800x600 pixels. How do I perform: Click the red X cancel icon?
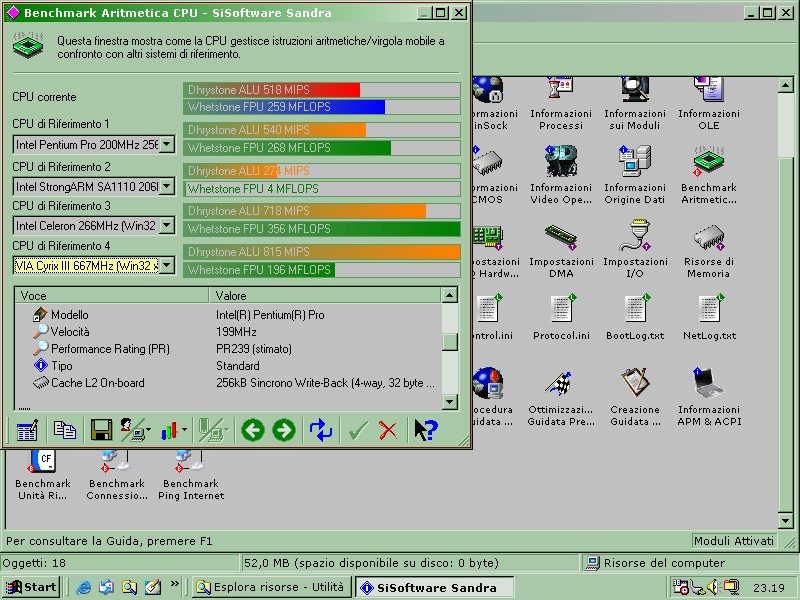388,430
